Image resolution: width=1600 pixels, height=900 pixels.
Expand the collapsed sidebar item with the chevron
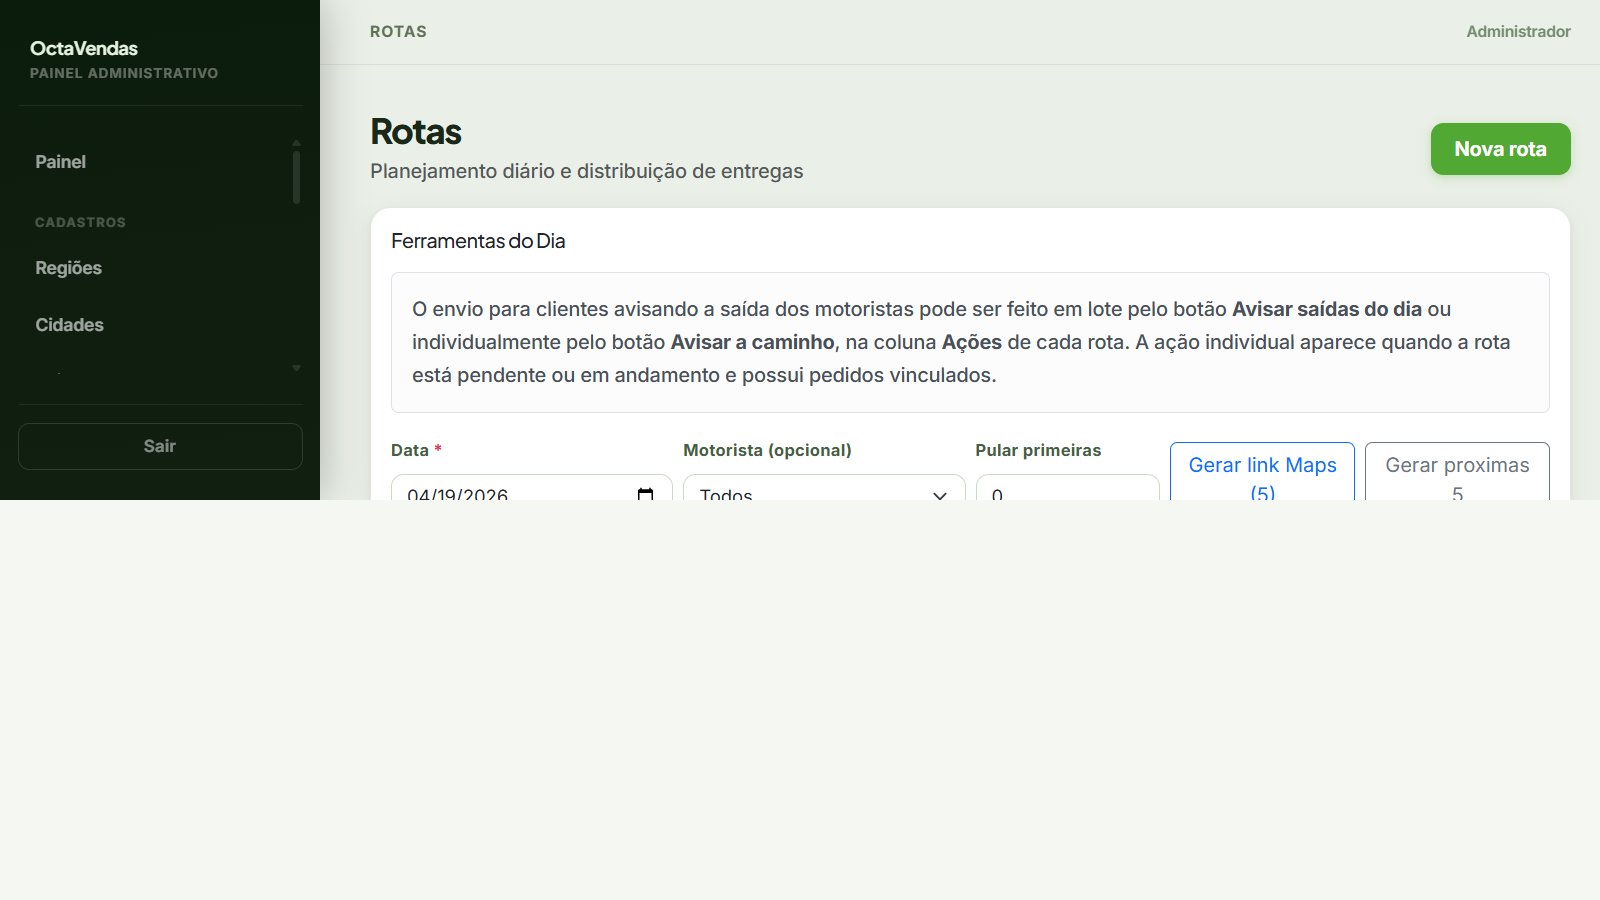tap(295, 368)
